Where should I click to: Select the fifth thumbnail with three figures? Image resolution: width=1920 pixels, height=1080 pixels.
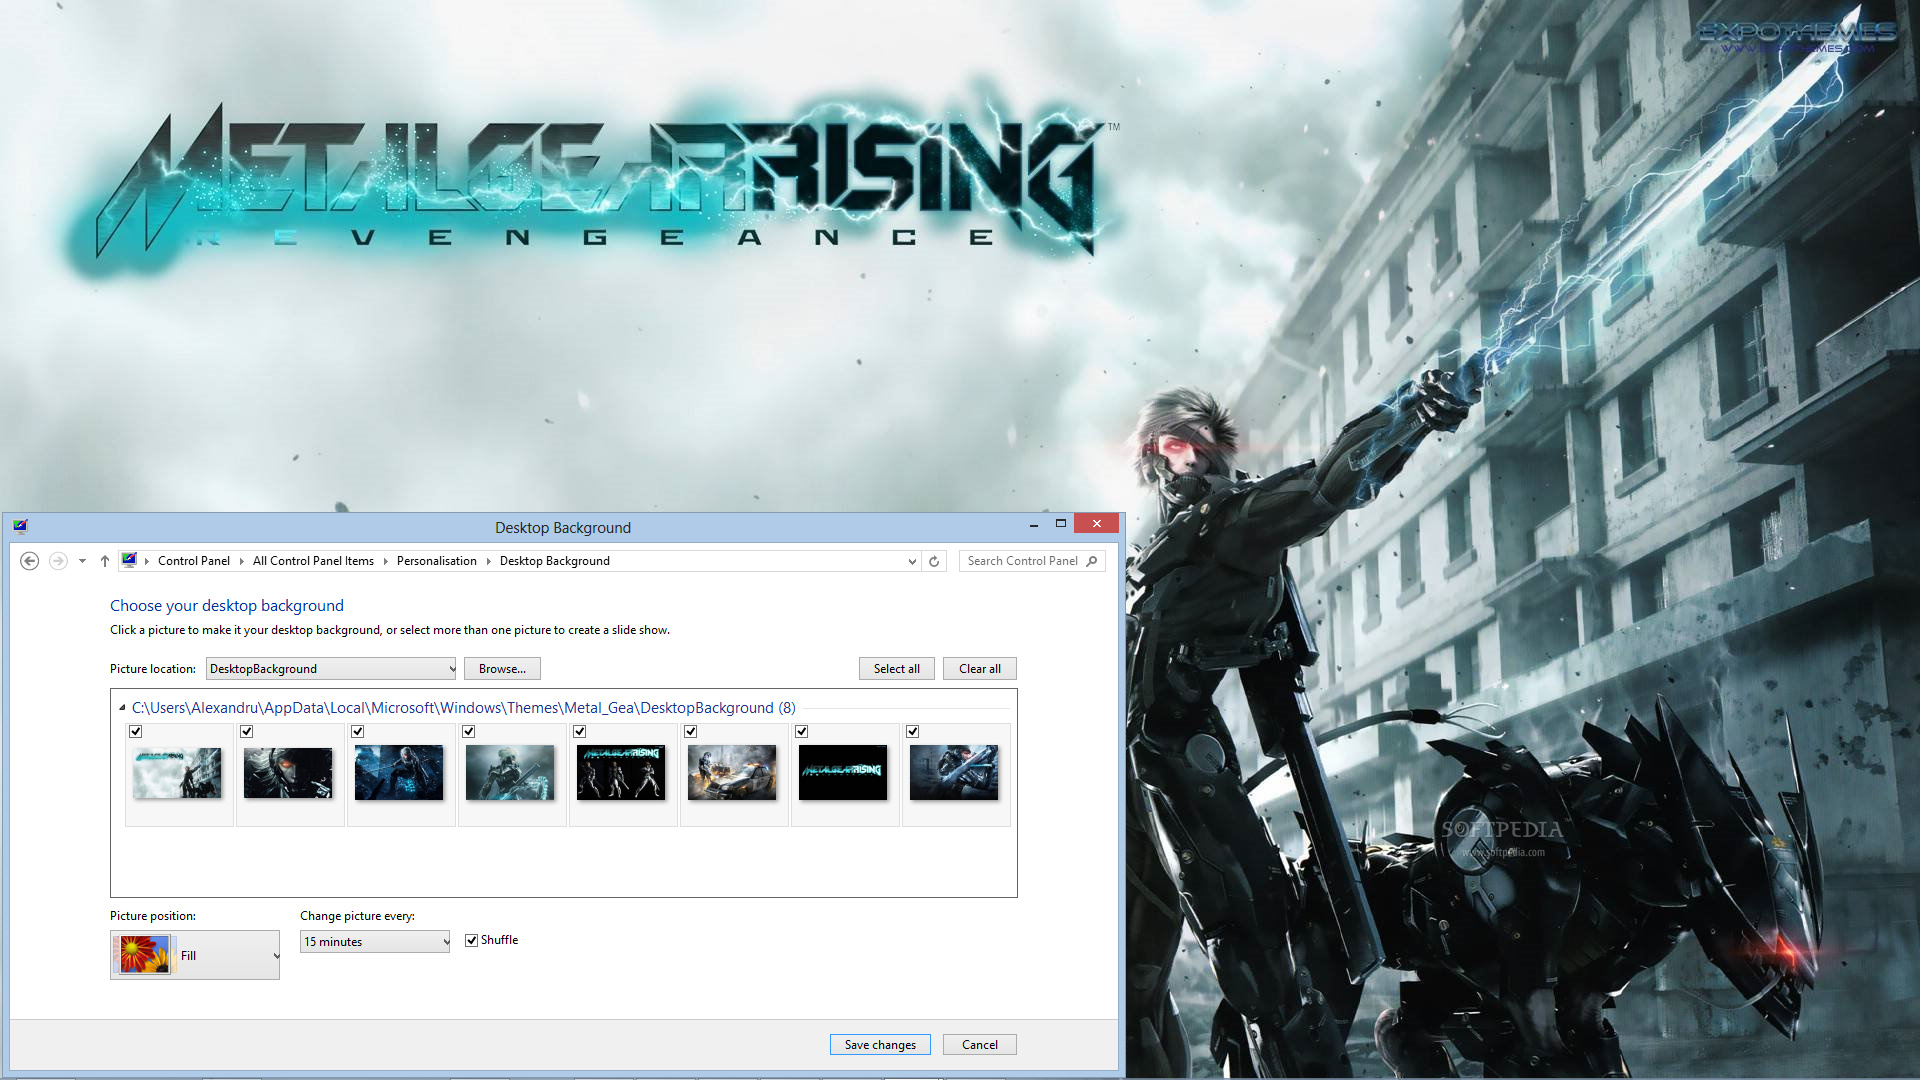621,773
